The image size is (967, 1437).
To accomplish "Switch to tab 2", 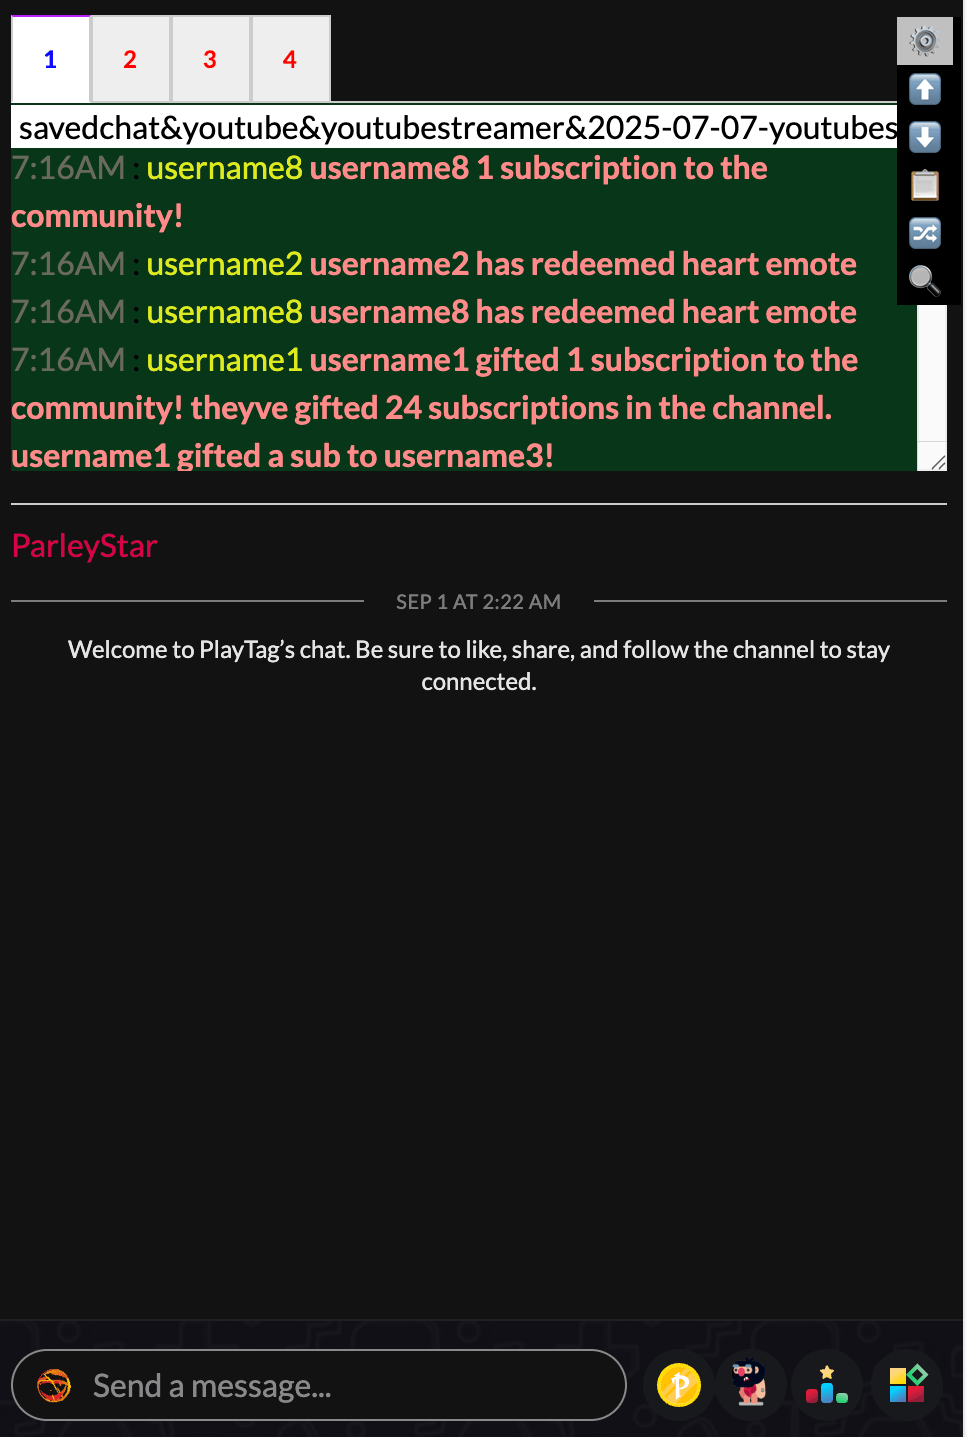I will point(130,59).
